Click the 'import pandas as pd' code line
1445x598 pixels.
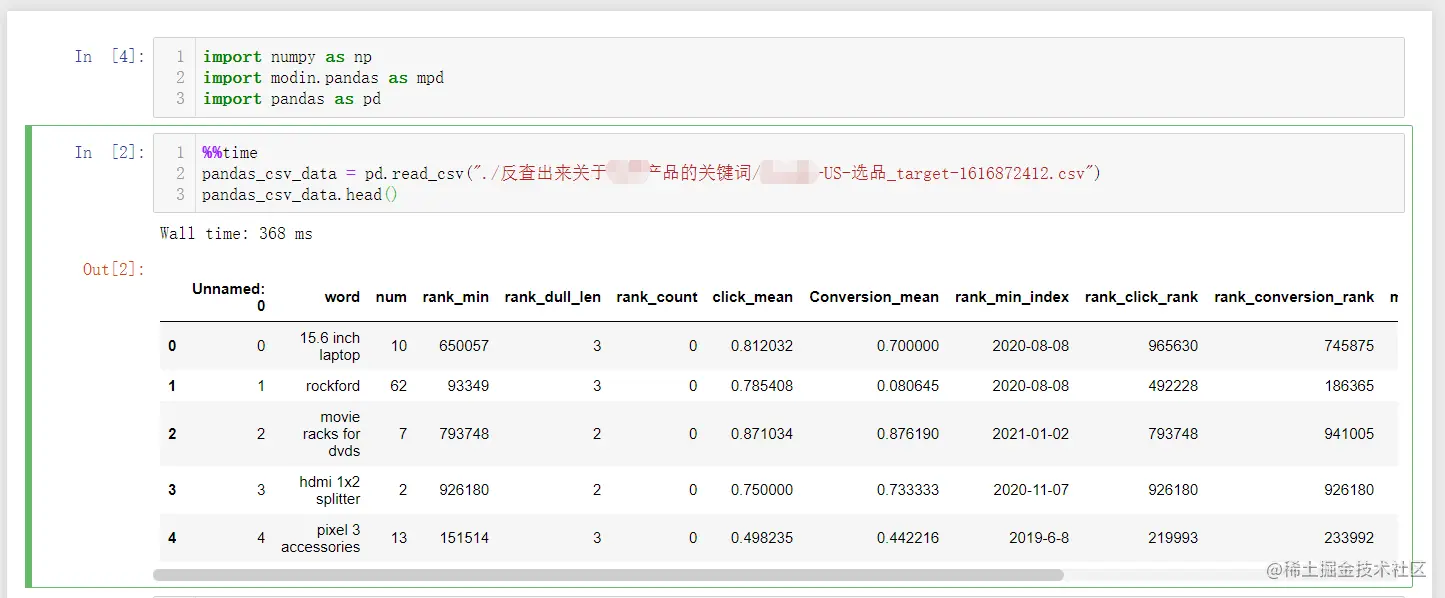tap(291, 99)
